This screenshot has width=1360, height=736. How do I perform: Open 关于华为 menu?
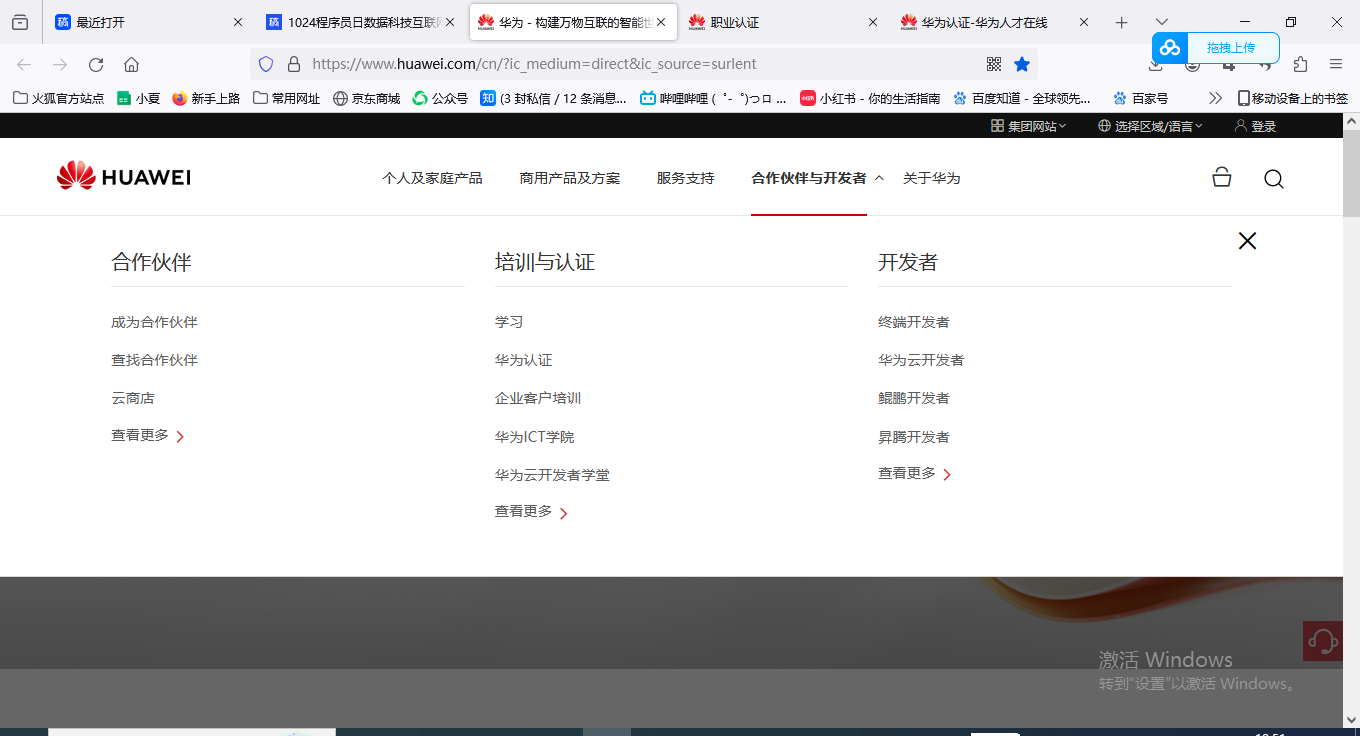931,178
